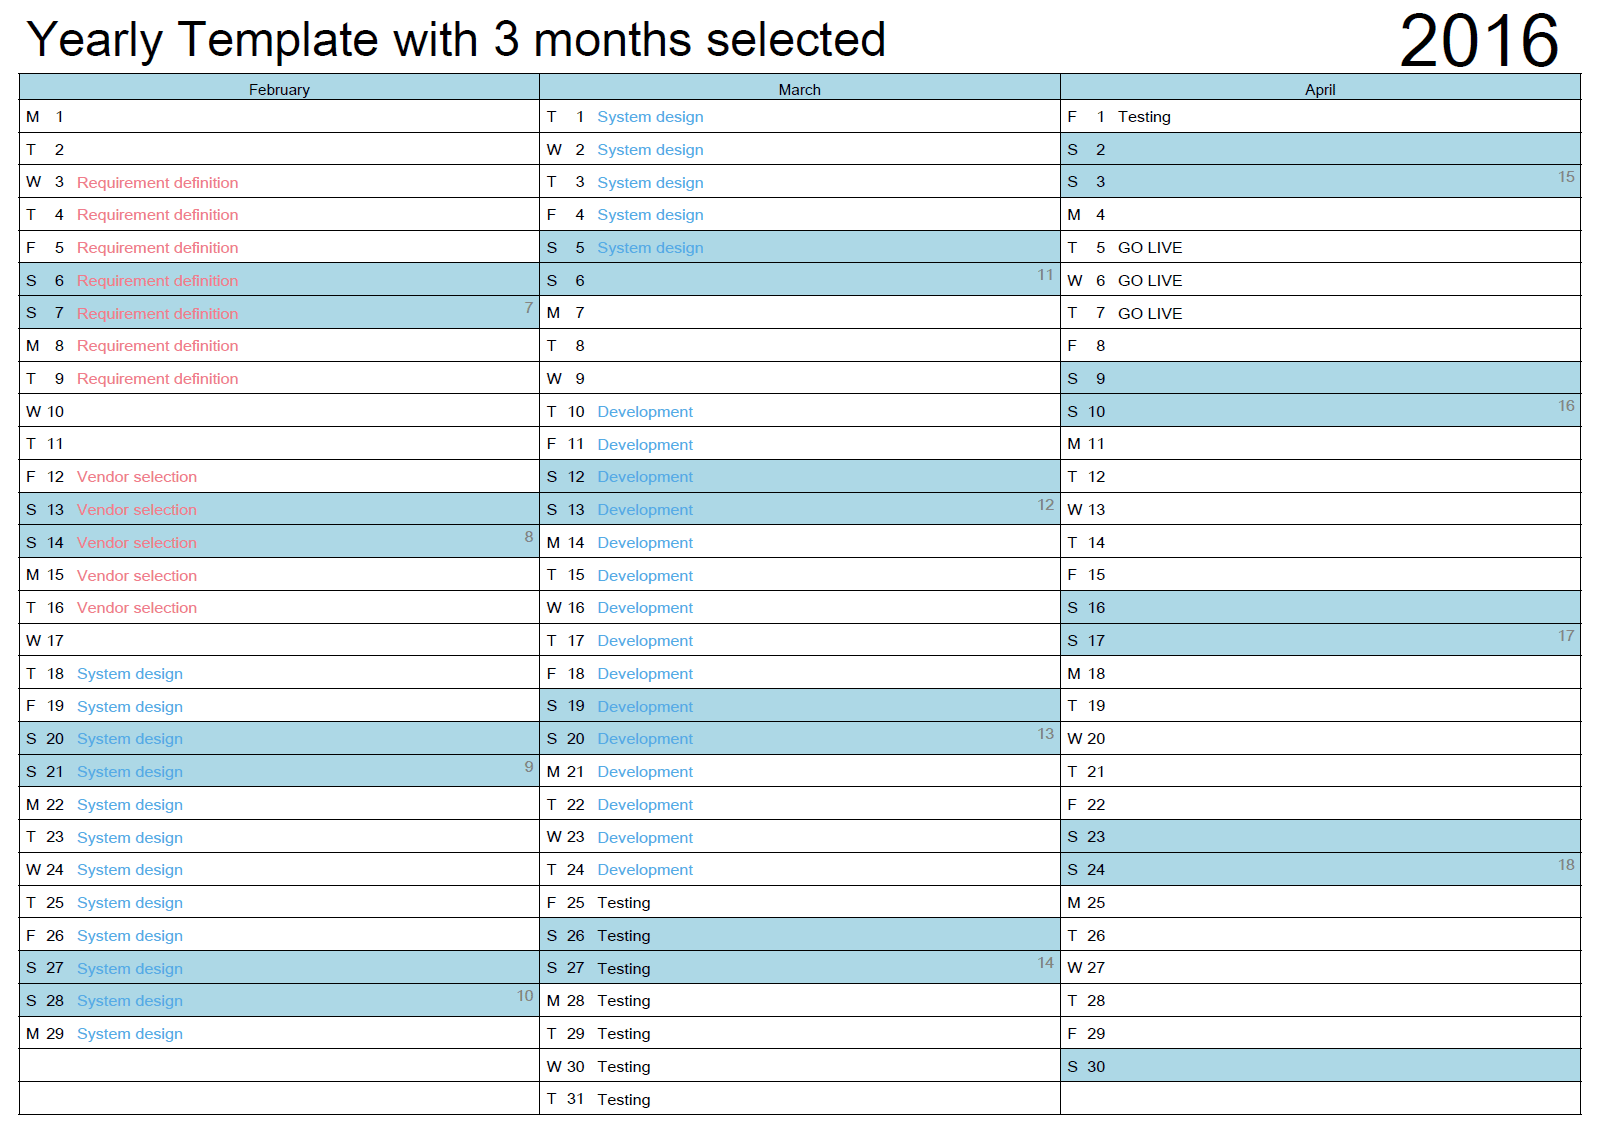1599x1130 pixels.
Task: Click the Yearly Template title text
Action: (x=456, y=41)
